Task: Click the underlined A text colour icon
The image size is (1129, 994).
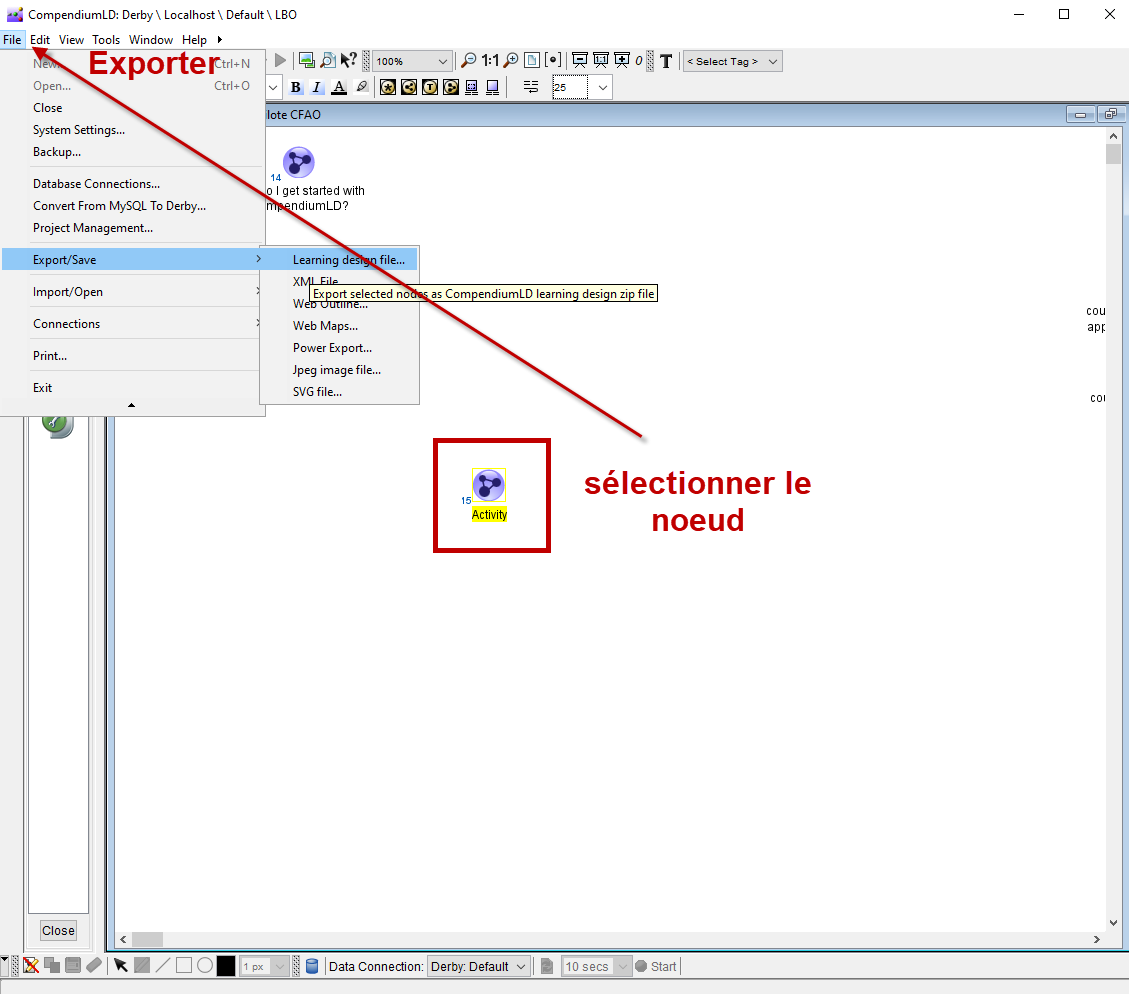Action: [x=338, y=87]
